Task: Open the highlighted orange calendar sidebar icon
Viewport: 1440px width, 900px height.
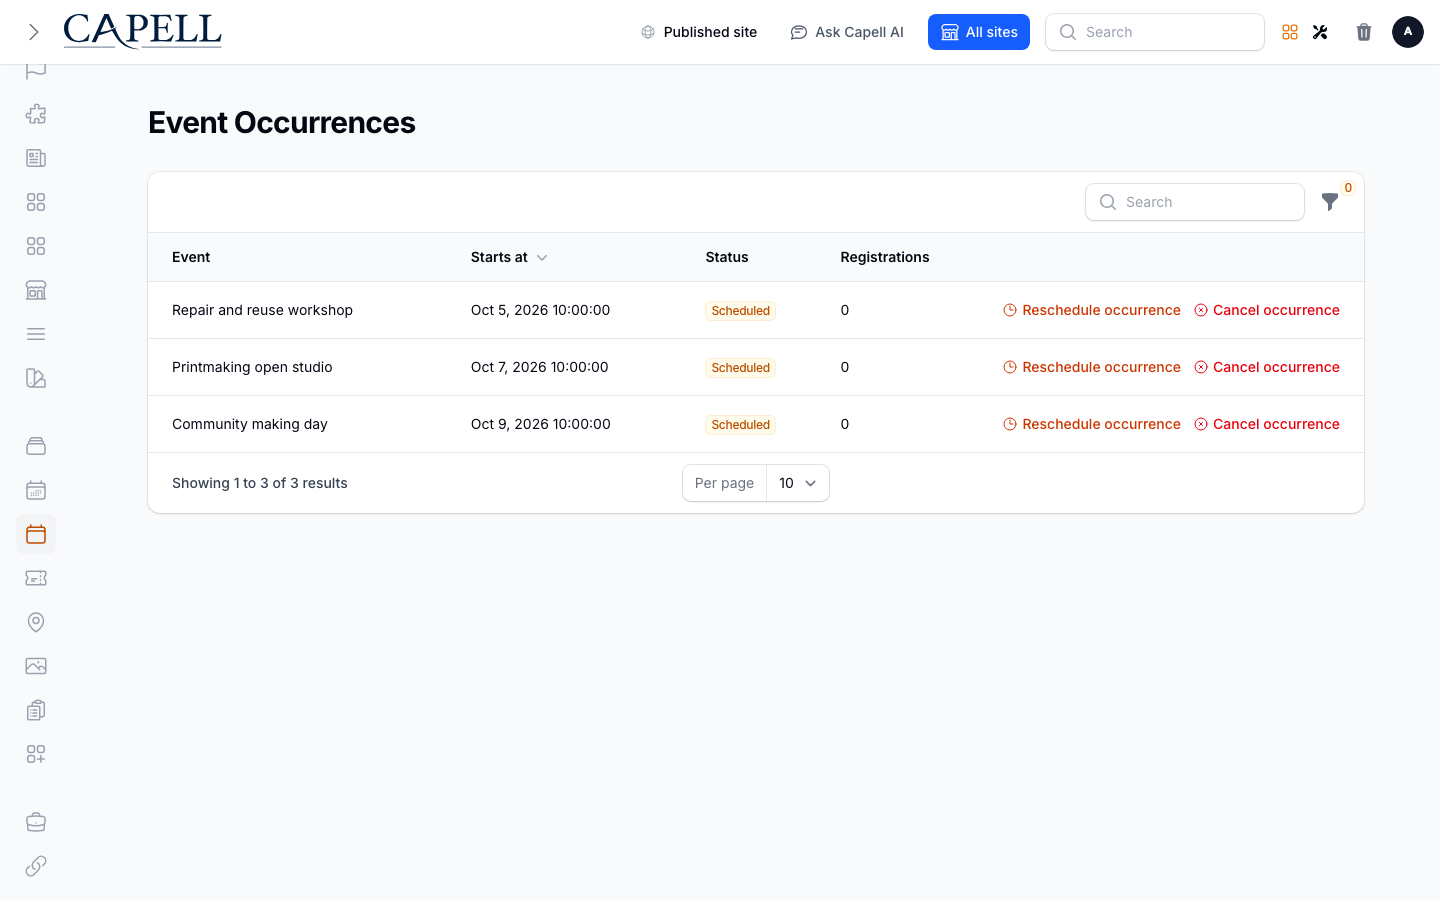Action: click(x=36, y=534)
